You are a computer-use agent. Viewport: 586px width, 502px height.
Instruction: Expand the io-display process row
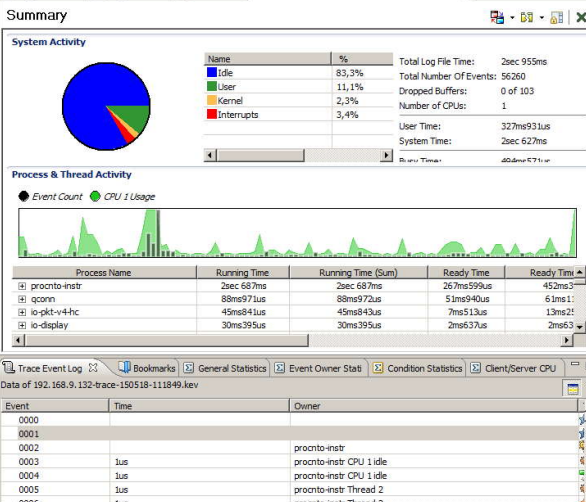(22, 325)
